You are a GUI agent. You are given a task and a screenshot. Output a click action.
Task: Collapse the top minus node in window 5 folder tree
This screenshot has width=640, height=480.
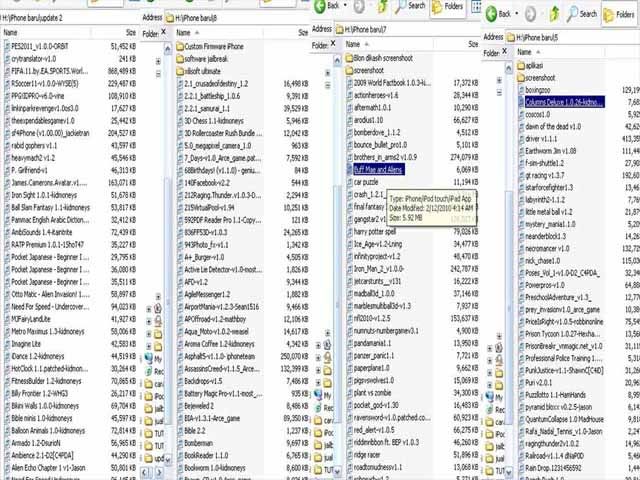click(x=499, y=93)
